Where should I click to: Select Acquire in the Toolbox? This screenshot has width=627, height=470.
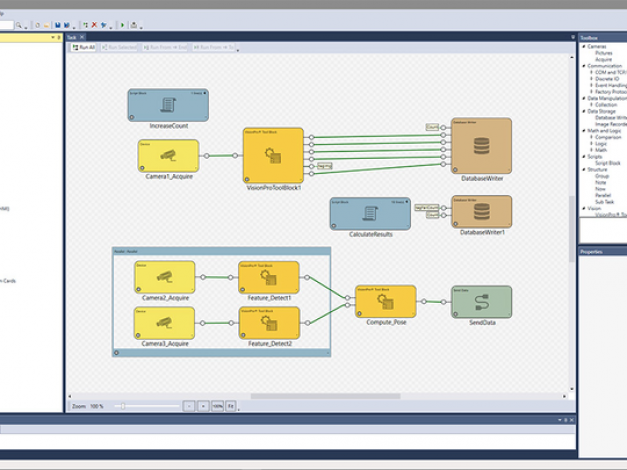pos(603,60)
